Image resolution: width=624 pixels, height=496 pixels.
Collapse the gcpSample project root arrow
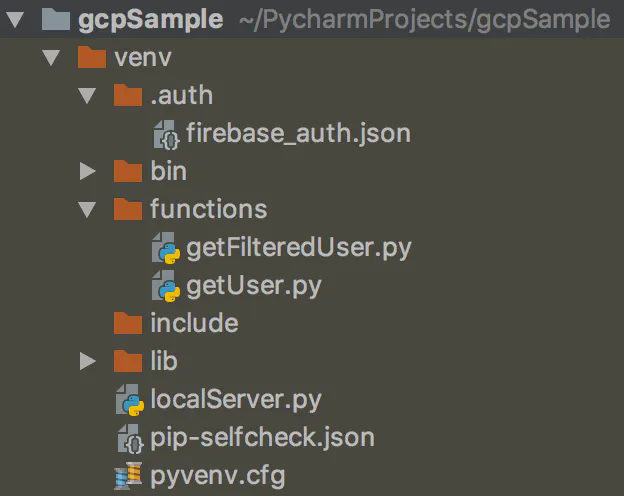15,20
